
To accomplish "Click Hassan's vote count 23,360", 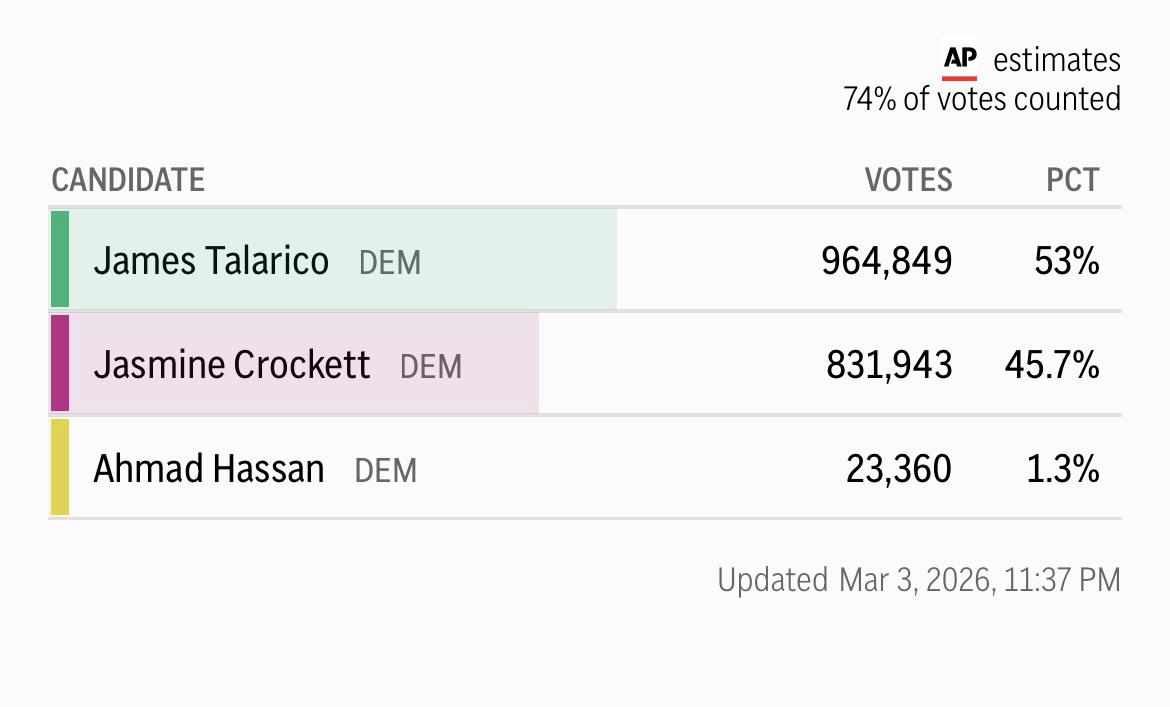I will click(899, 469).
